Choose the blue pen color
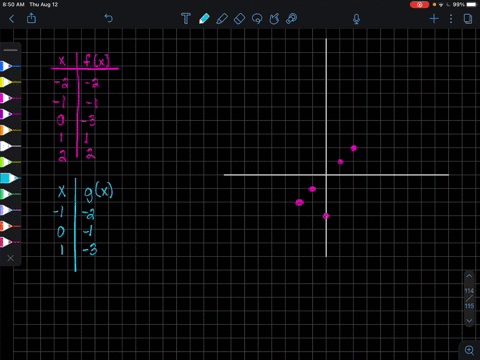Screen dimensions: 480x360 click(x=10, y=66)
